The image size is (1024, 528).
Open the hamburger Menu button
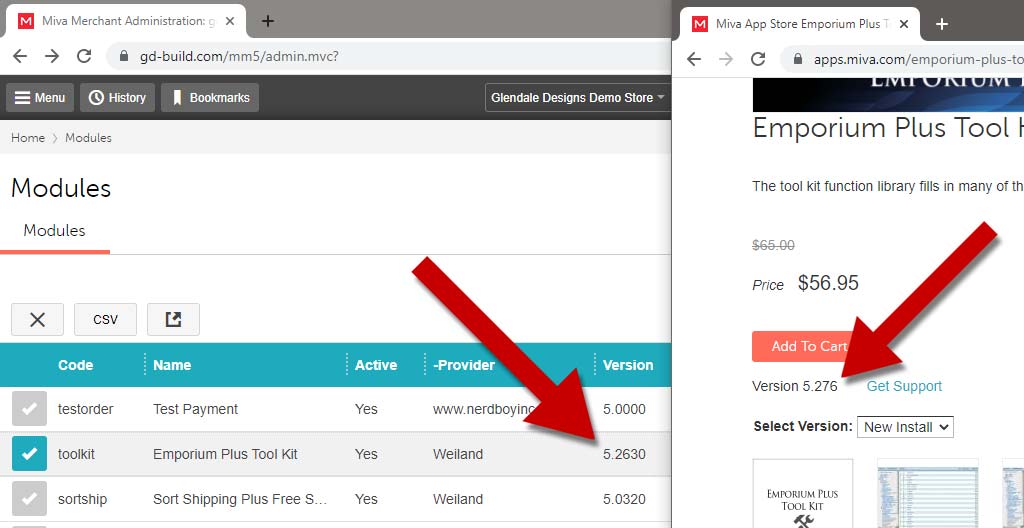coord(40,97)
